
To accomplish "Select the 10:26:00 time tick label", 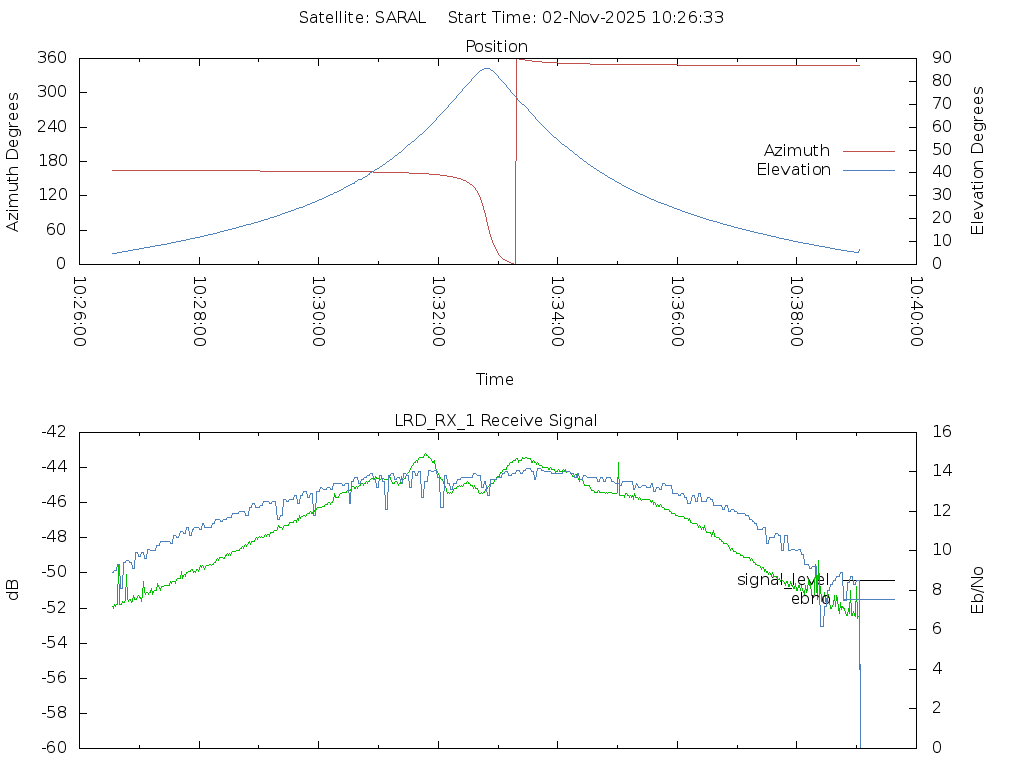I will 80,311.
